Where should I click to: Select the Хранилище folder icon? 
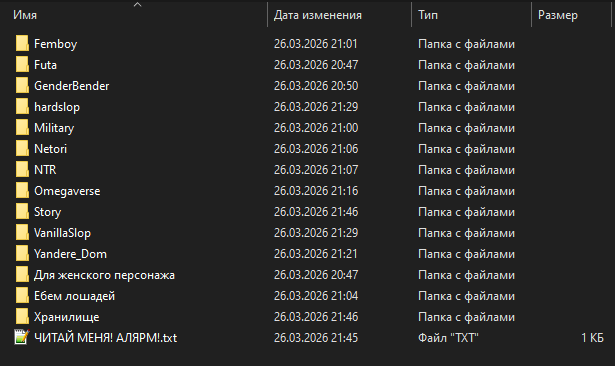click(x=22, y=317)
